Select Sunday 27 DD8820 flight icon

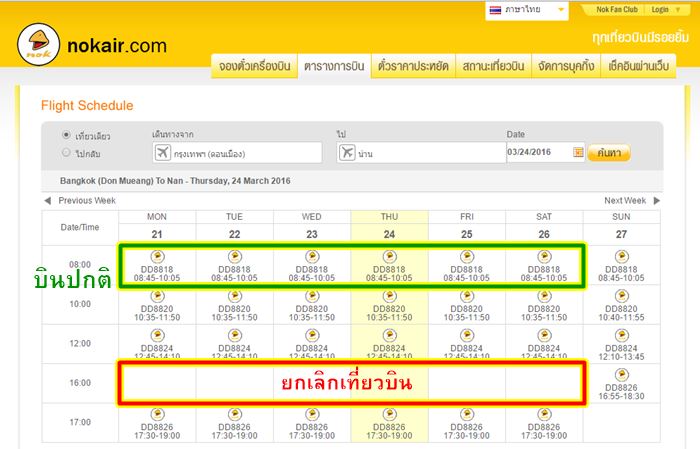pyautogui.click(x=621, y=296)
